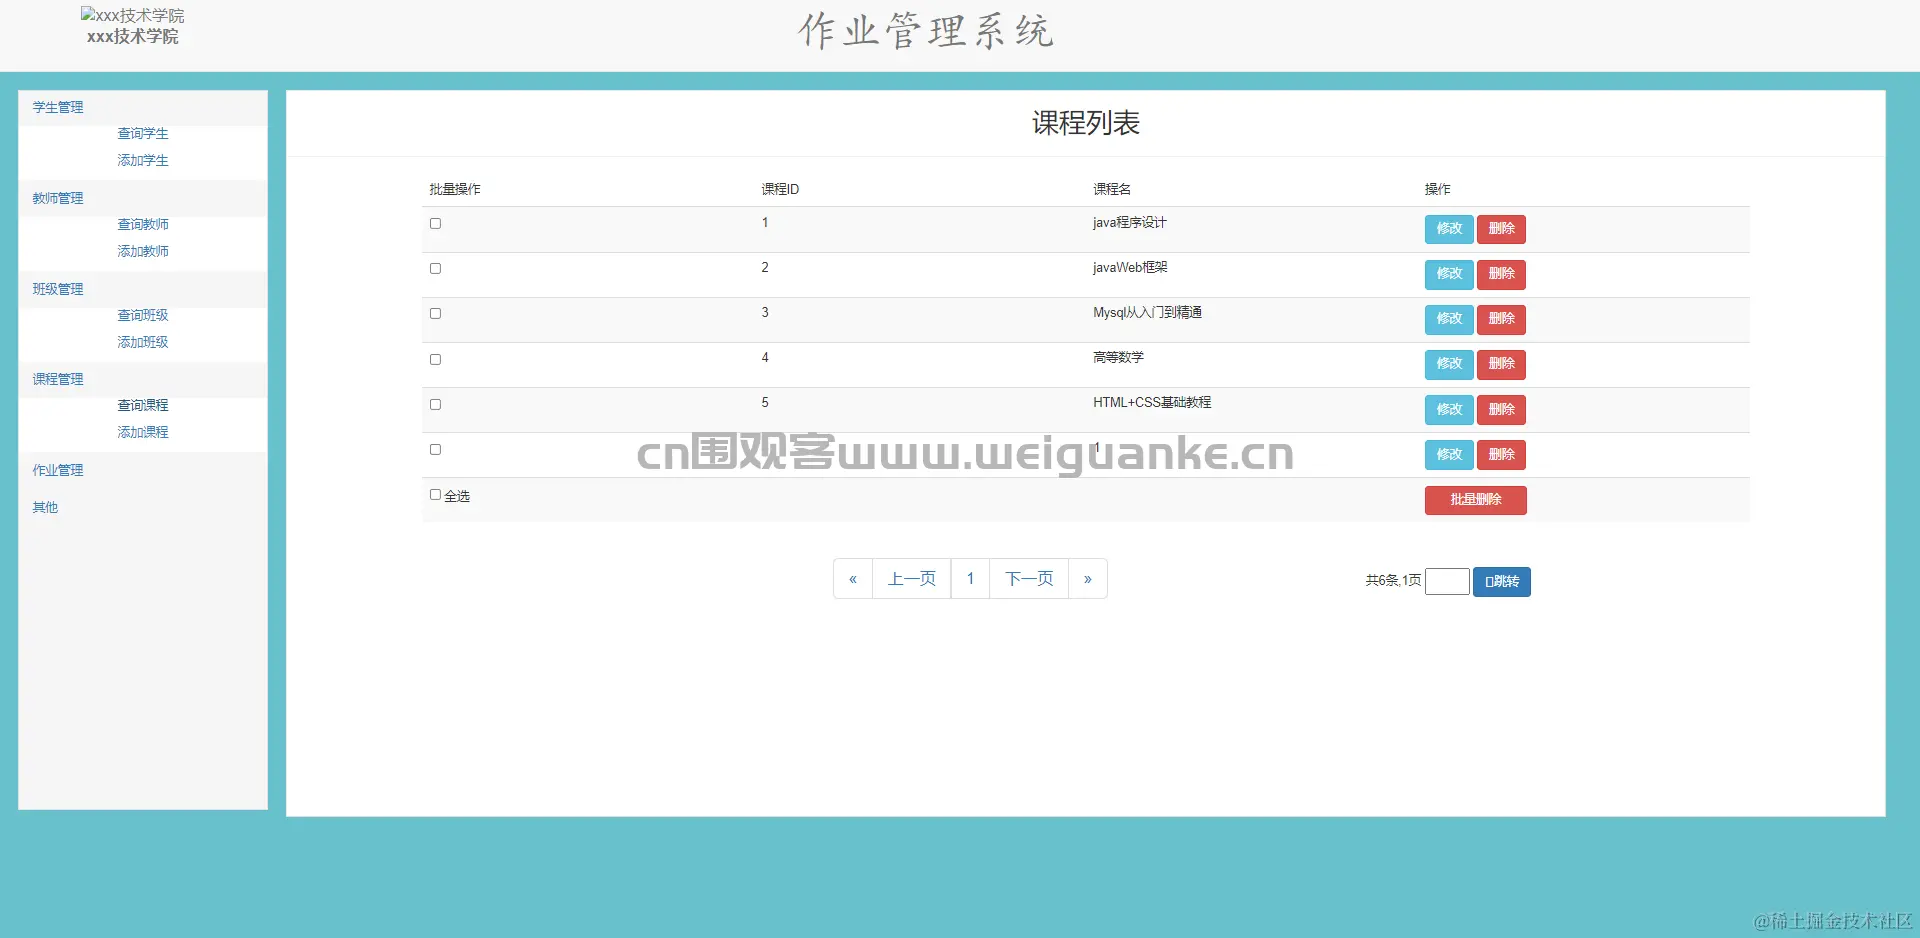
Task: Open 添加班级 in sidebar
Action: coord(143,343)
